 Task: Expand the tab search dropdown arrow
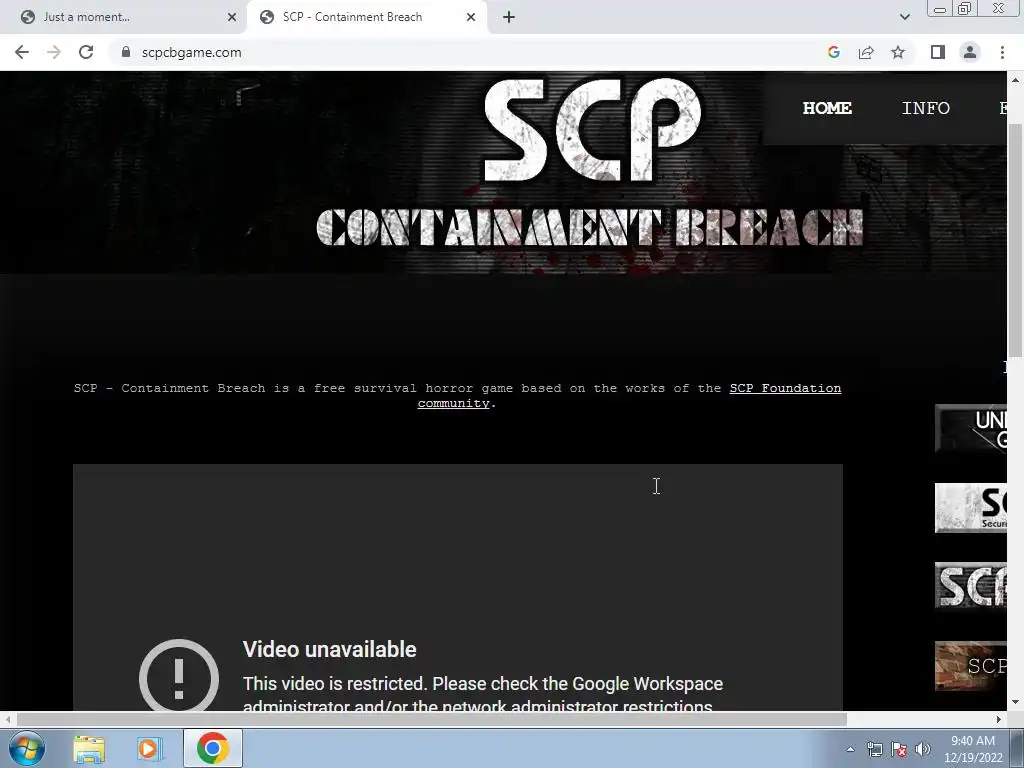(904, 17)
